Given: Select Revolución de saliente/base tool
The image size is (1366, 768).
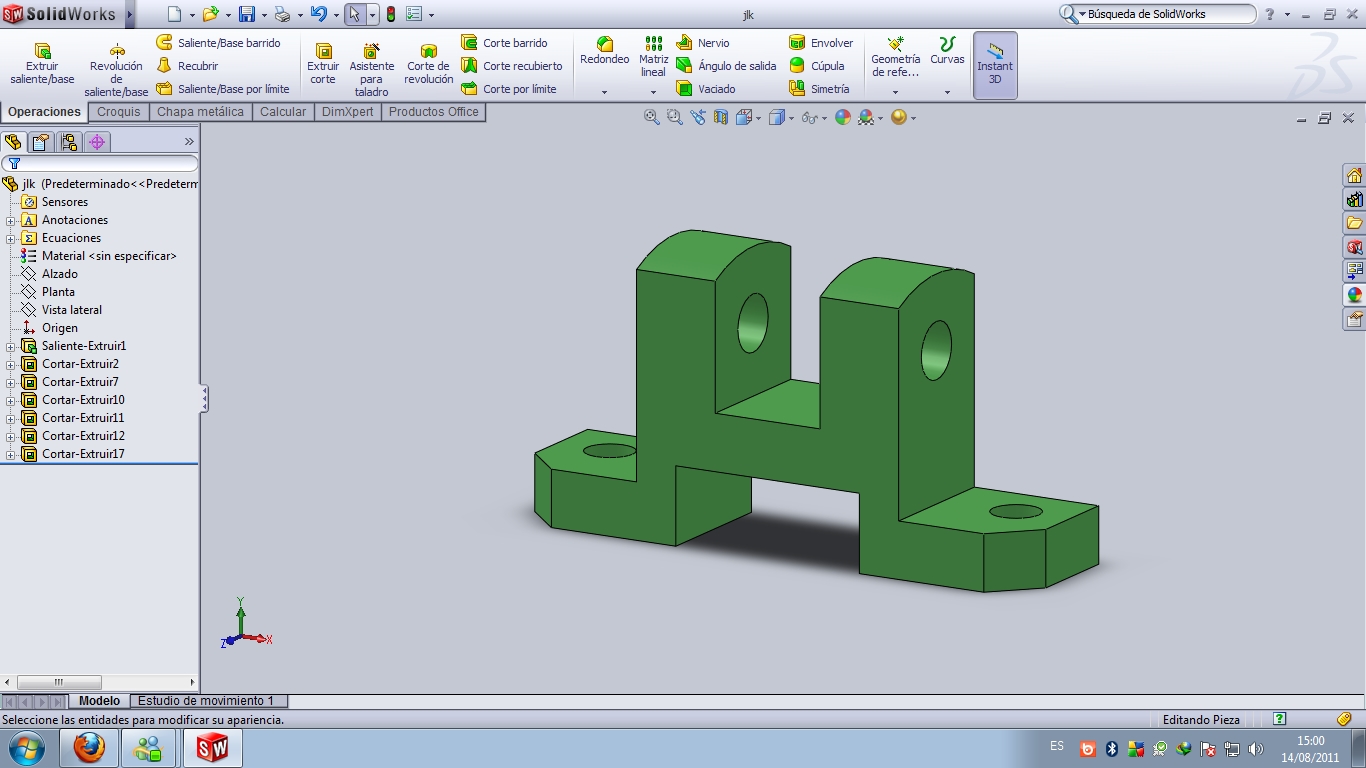Looking at the screenshot, I should pos(116,70).
